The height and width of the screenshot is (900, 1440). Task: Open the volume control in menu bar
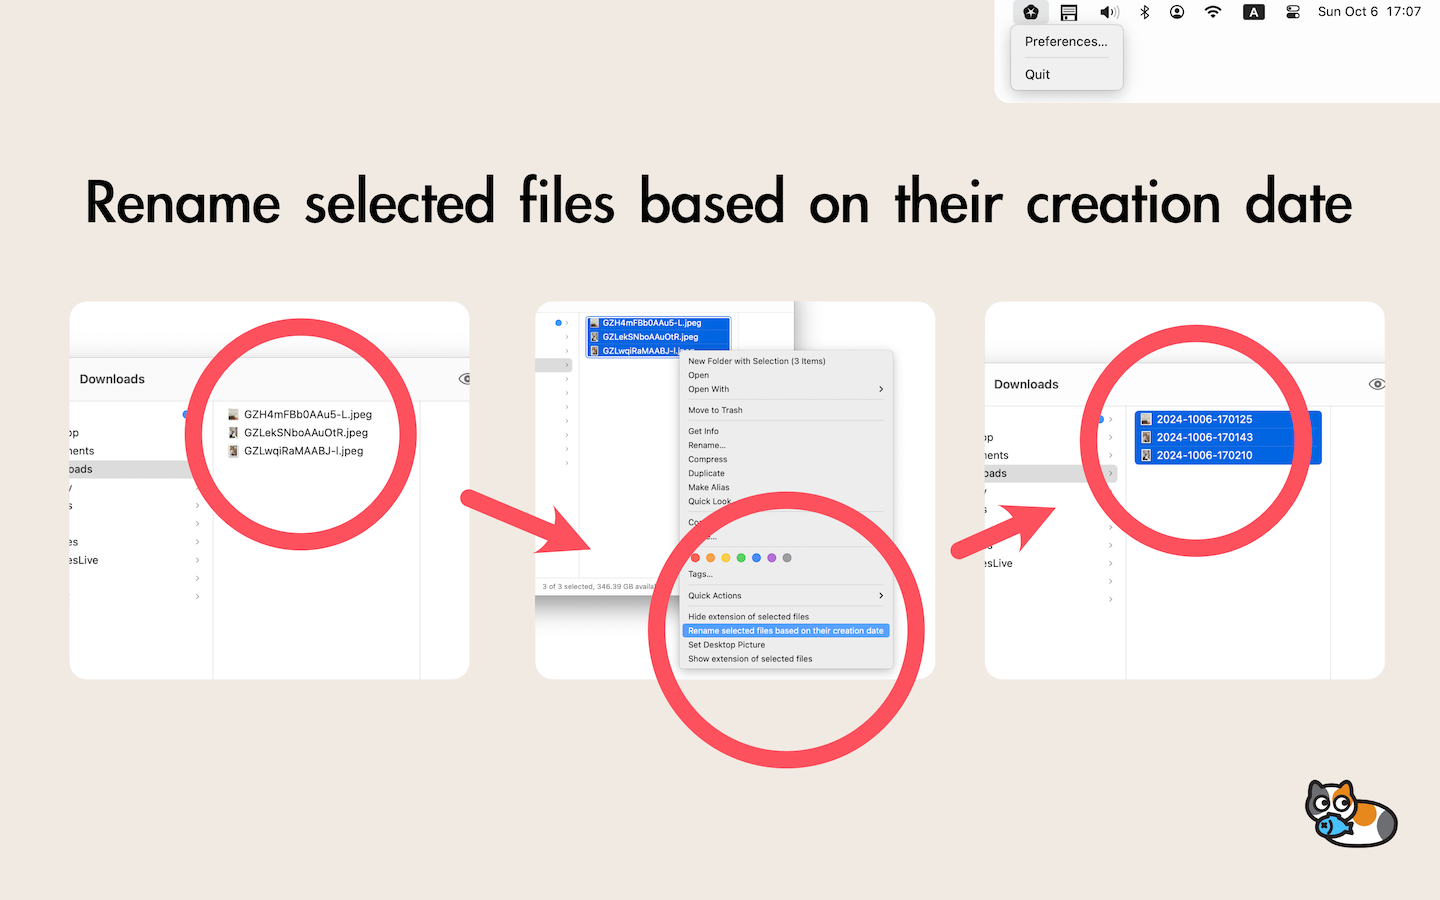click(1109, 12)
